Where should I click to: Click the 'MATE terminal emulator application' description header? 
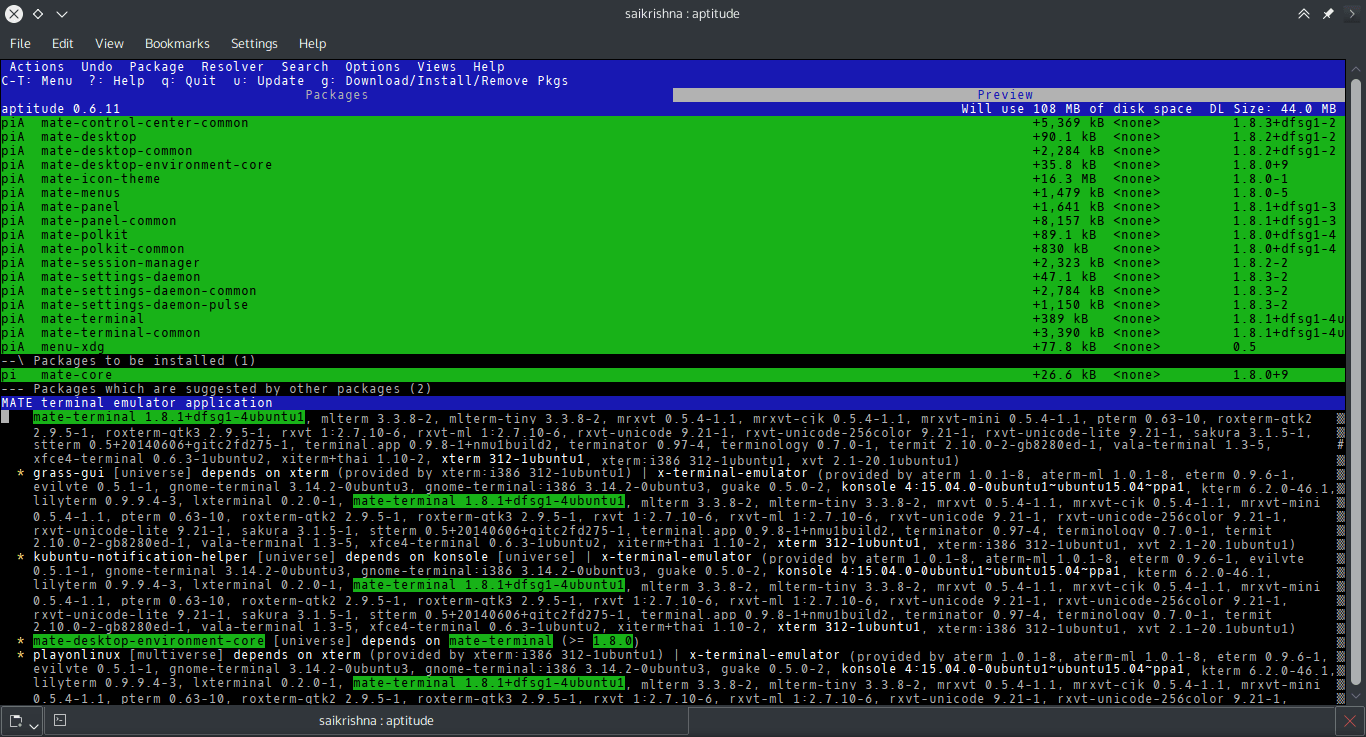pyautogui.click(x=137, y=403)
